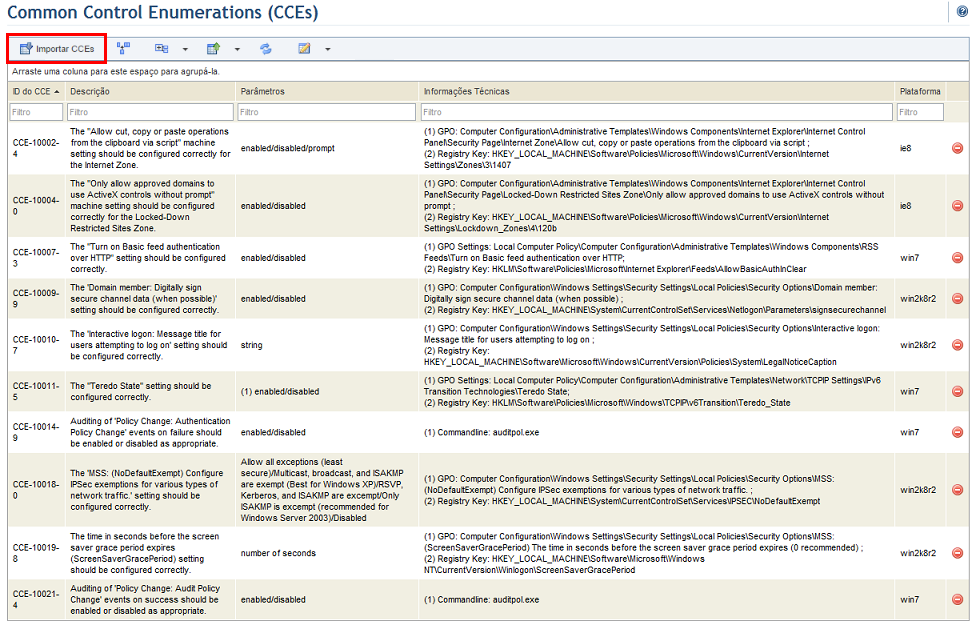This screenshot has height=621, width=976.
Task: Click the Importar CCEs button
Action: click(57, 49)
